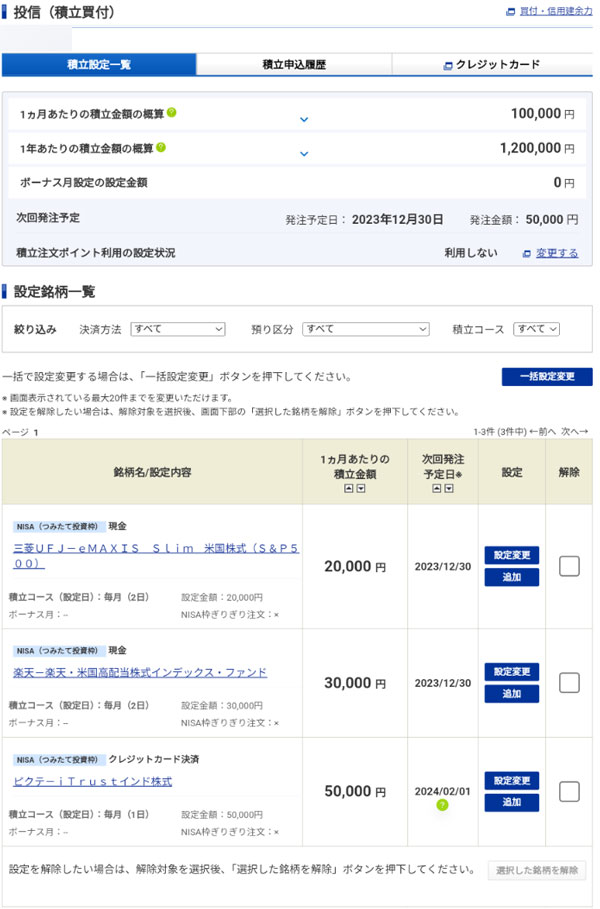
Task: Sort monthly amount column ascending
Action: tap(348, 488)
